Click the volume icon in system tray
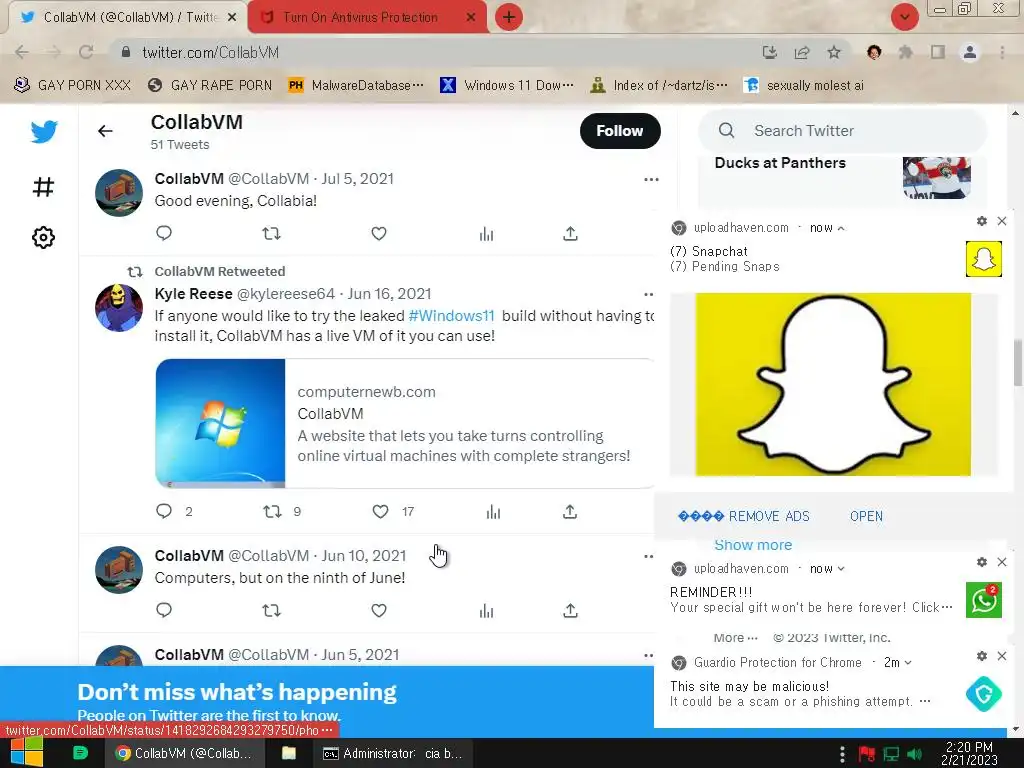Viewport: 1024px width, 768px height. click(915, 754)
